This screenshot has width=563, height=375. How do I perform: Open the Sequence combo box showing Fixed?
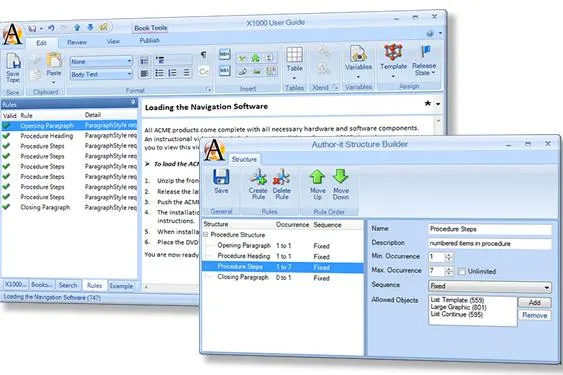[490, 286]
